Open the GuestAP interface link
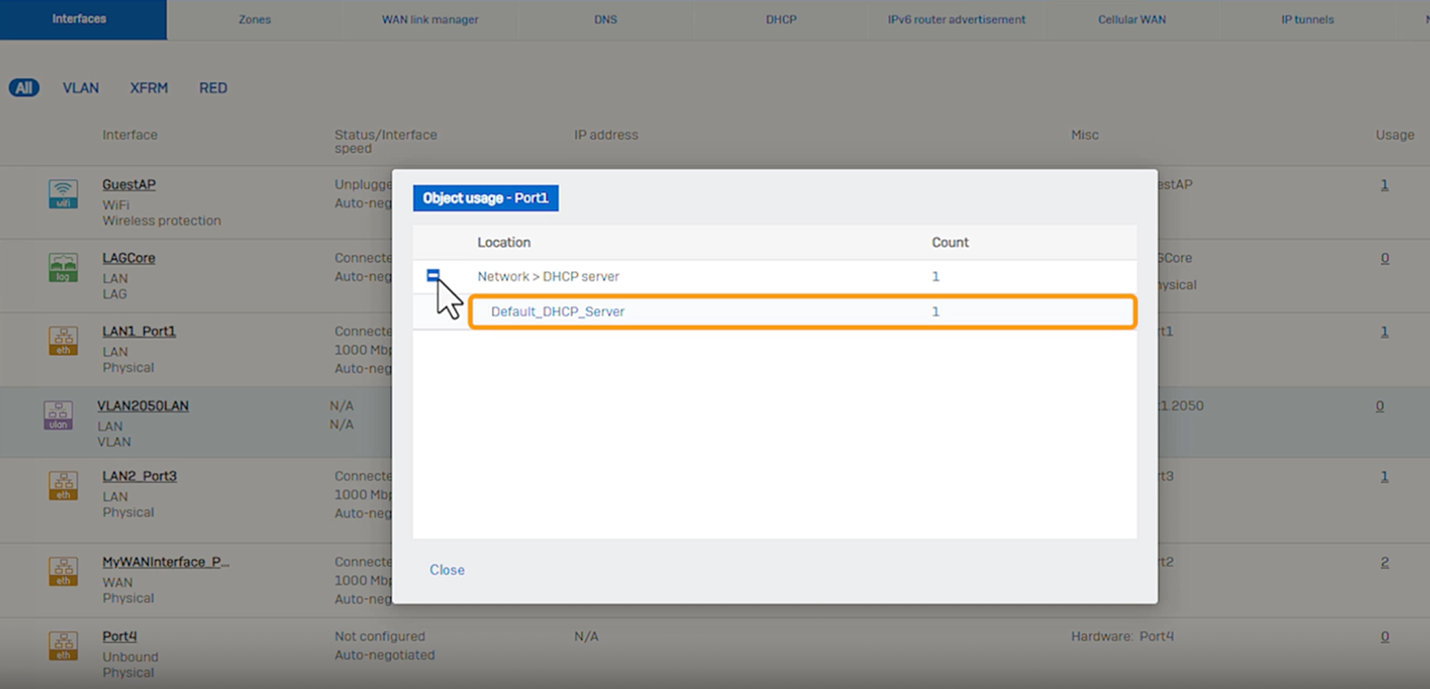1430x689 pixels. 129,185
